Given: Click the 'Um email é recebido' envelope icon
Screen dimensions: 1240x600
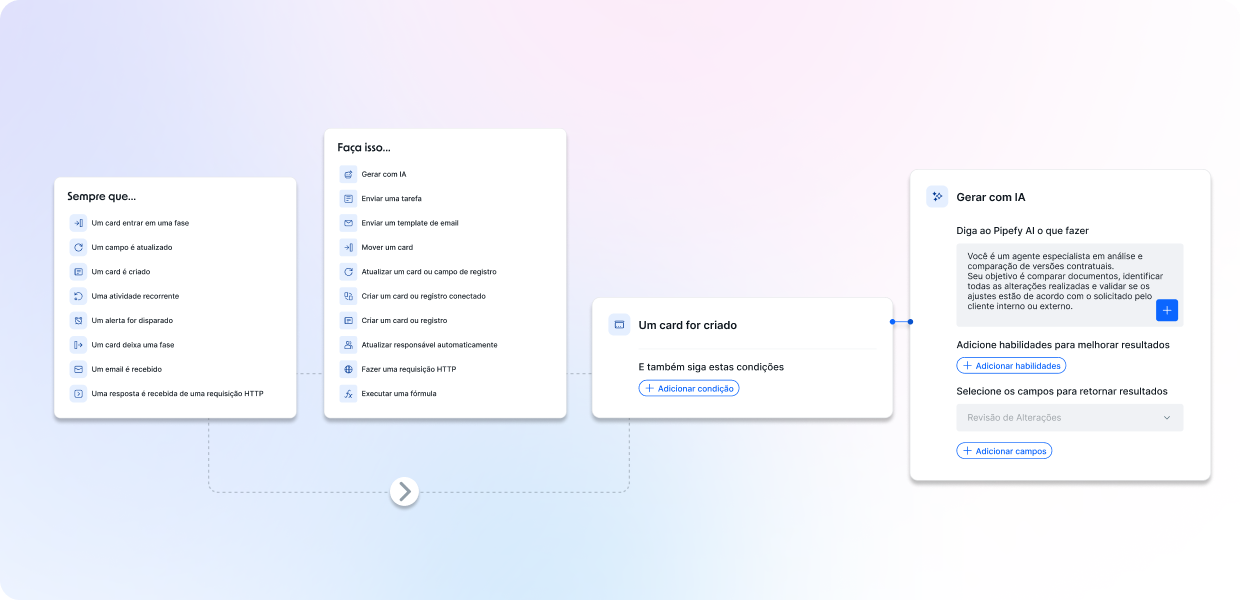Looking at the screenshot, I should [x=78, y=369].
